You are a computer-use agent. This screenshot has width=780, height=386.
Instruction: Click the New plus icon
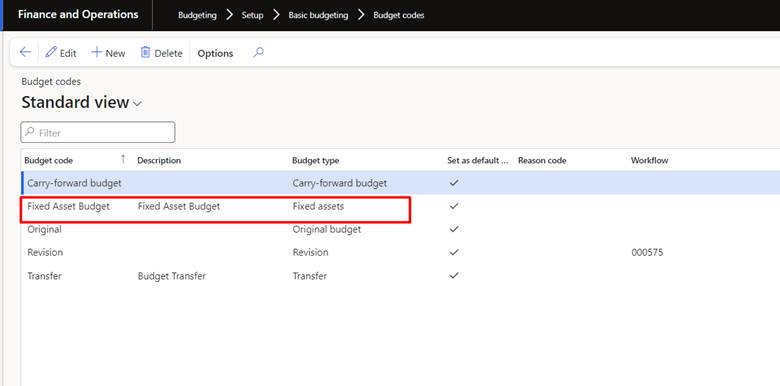pyautogui.click(x=97, y=52)
